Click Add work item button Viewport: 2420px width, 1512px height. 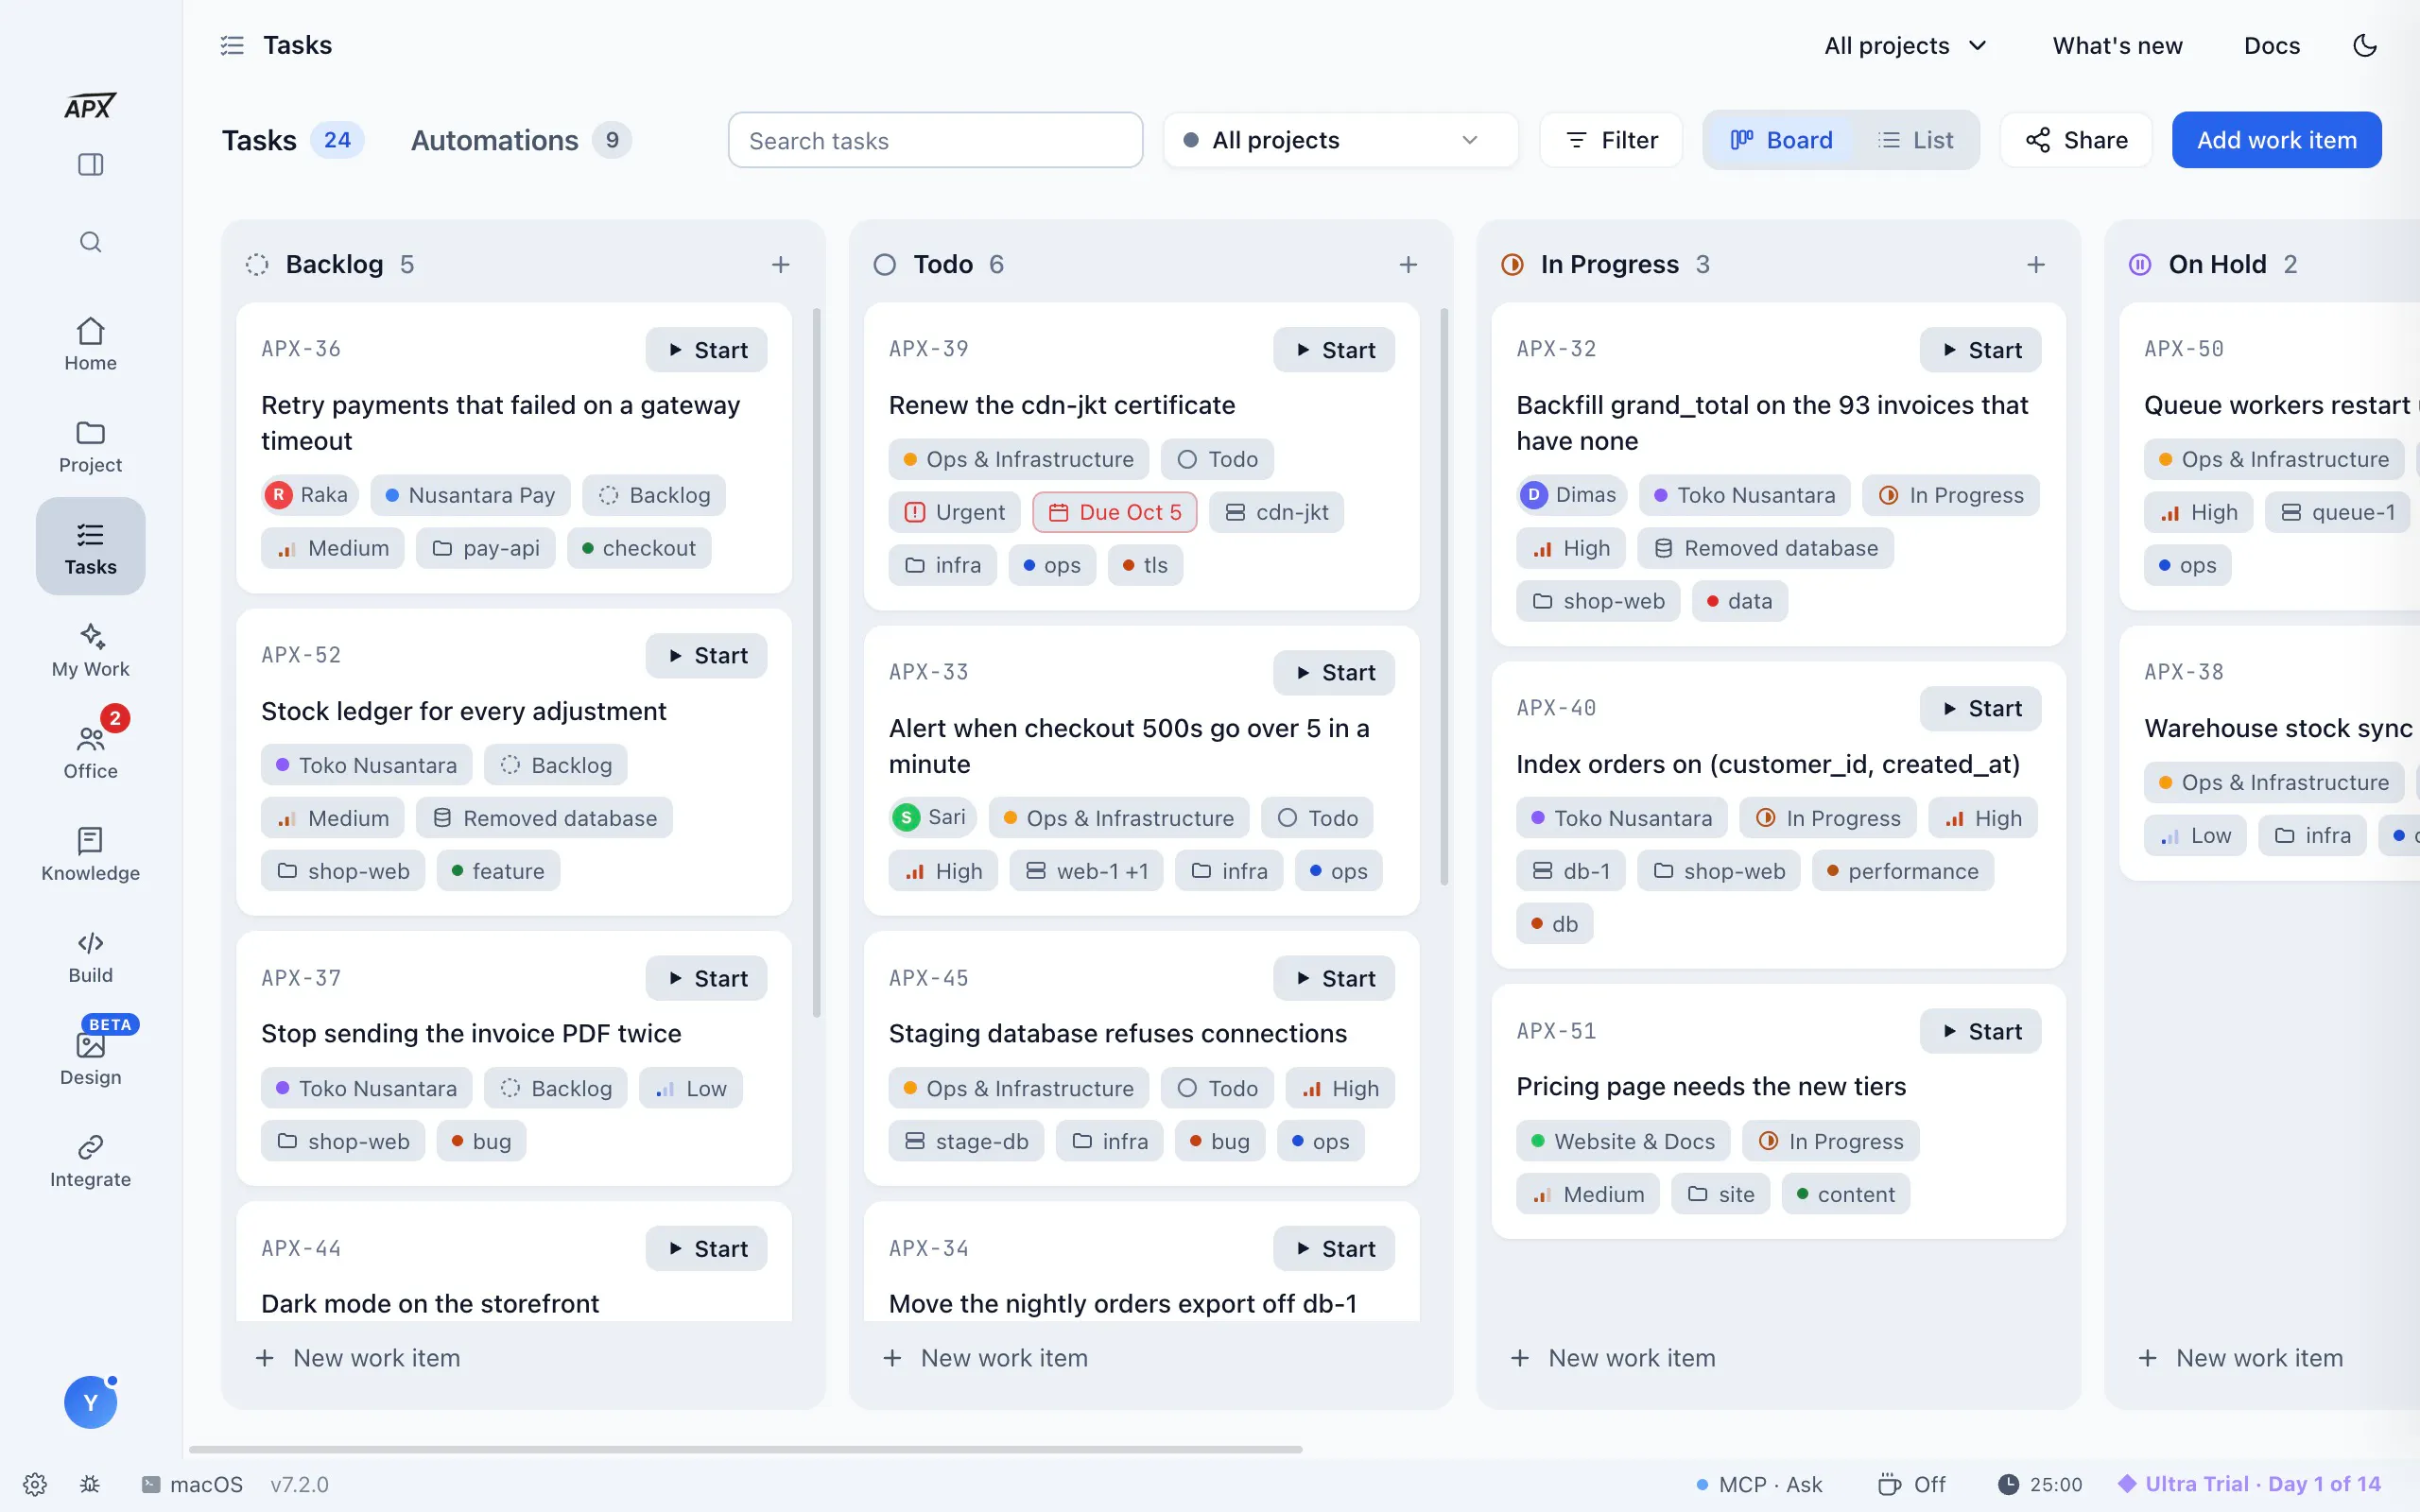coord(2276,140)
